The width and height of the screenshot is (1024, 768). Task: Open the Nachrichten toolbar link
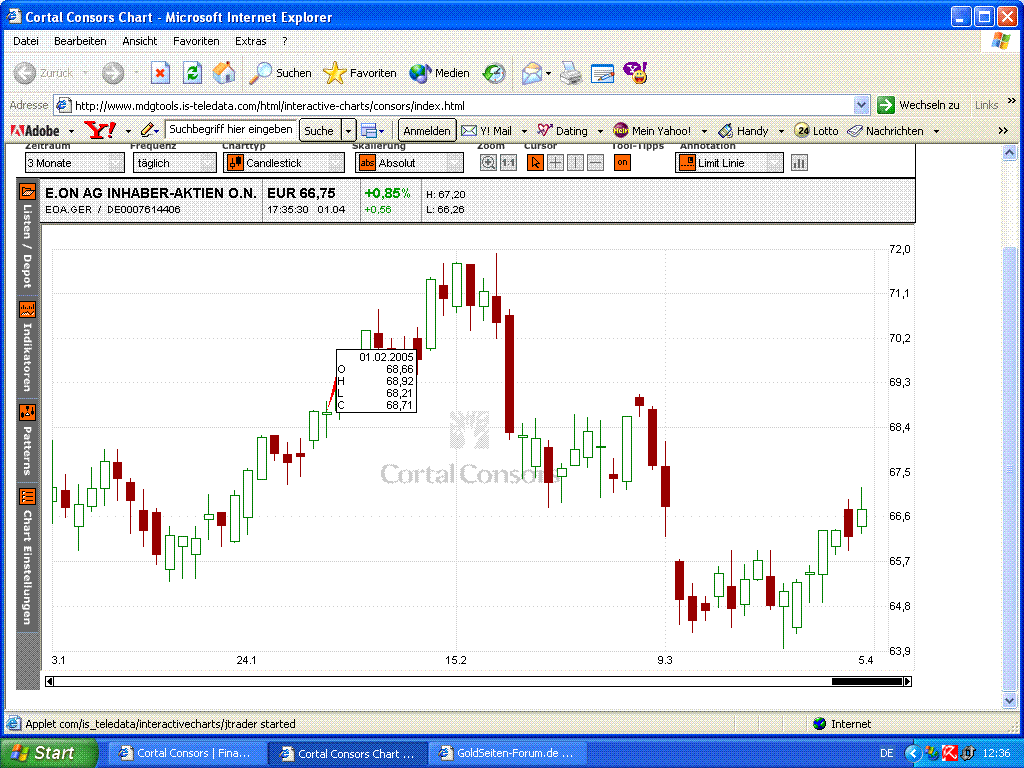885,131
